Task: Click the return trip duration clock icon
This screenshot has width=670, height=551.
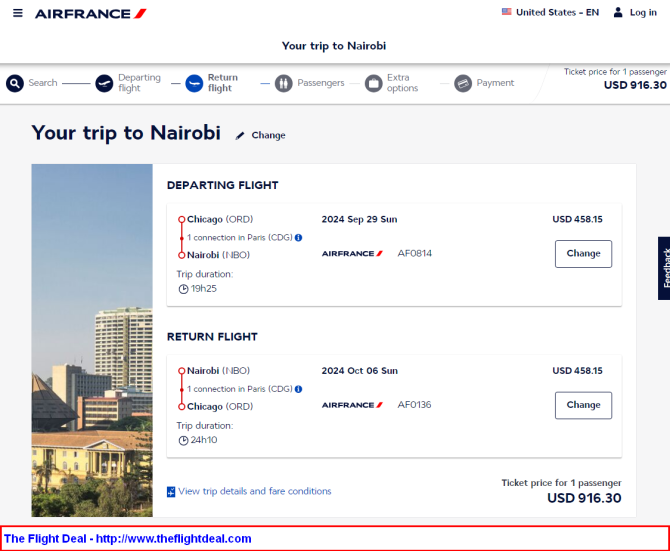Action: click(183, 440)
